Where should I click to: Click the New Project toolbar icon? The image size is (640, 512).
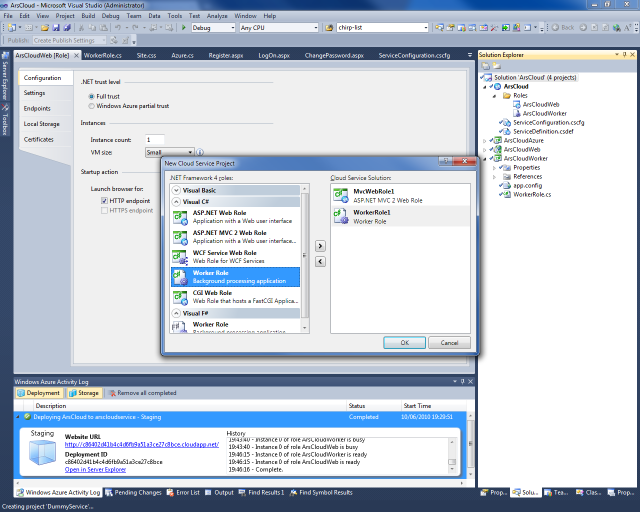tap(12, 28)
